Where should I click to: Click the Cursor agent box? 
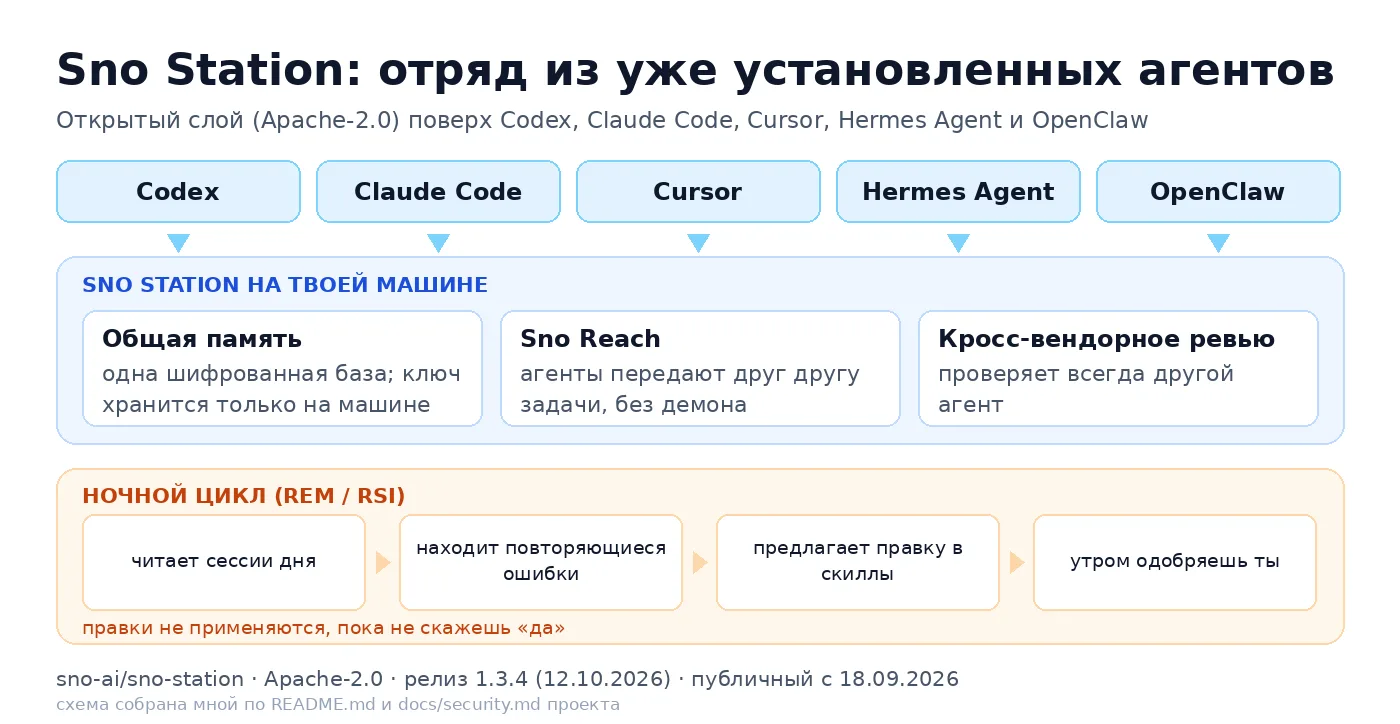click(698, 191)
